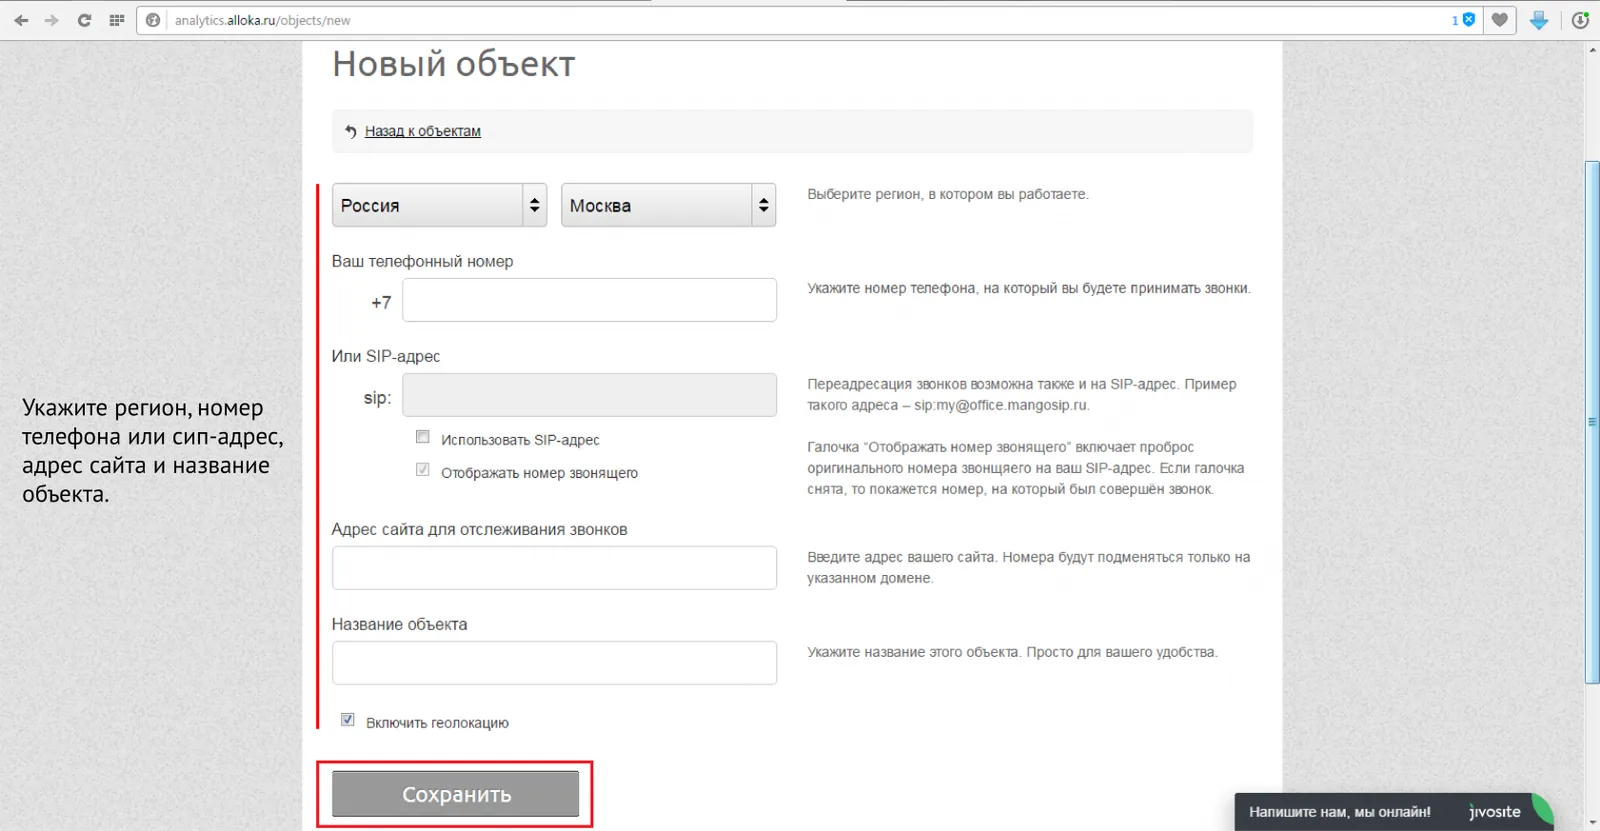Click the shield blocker icon in address bar

1469,20
